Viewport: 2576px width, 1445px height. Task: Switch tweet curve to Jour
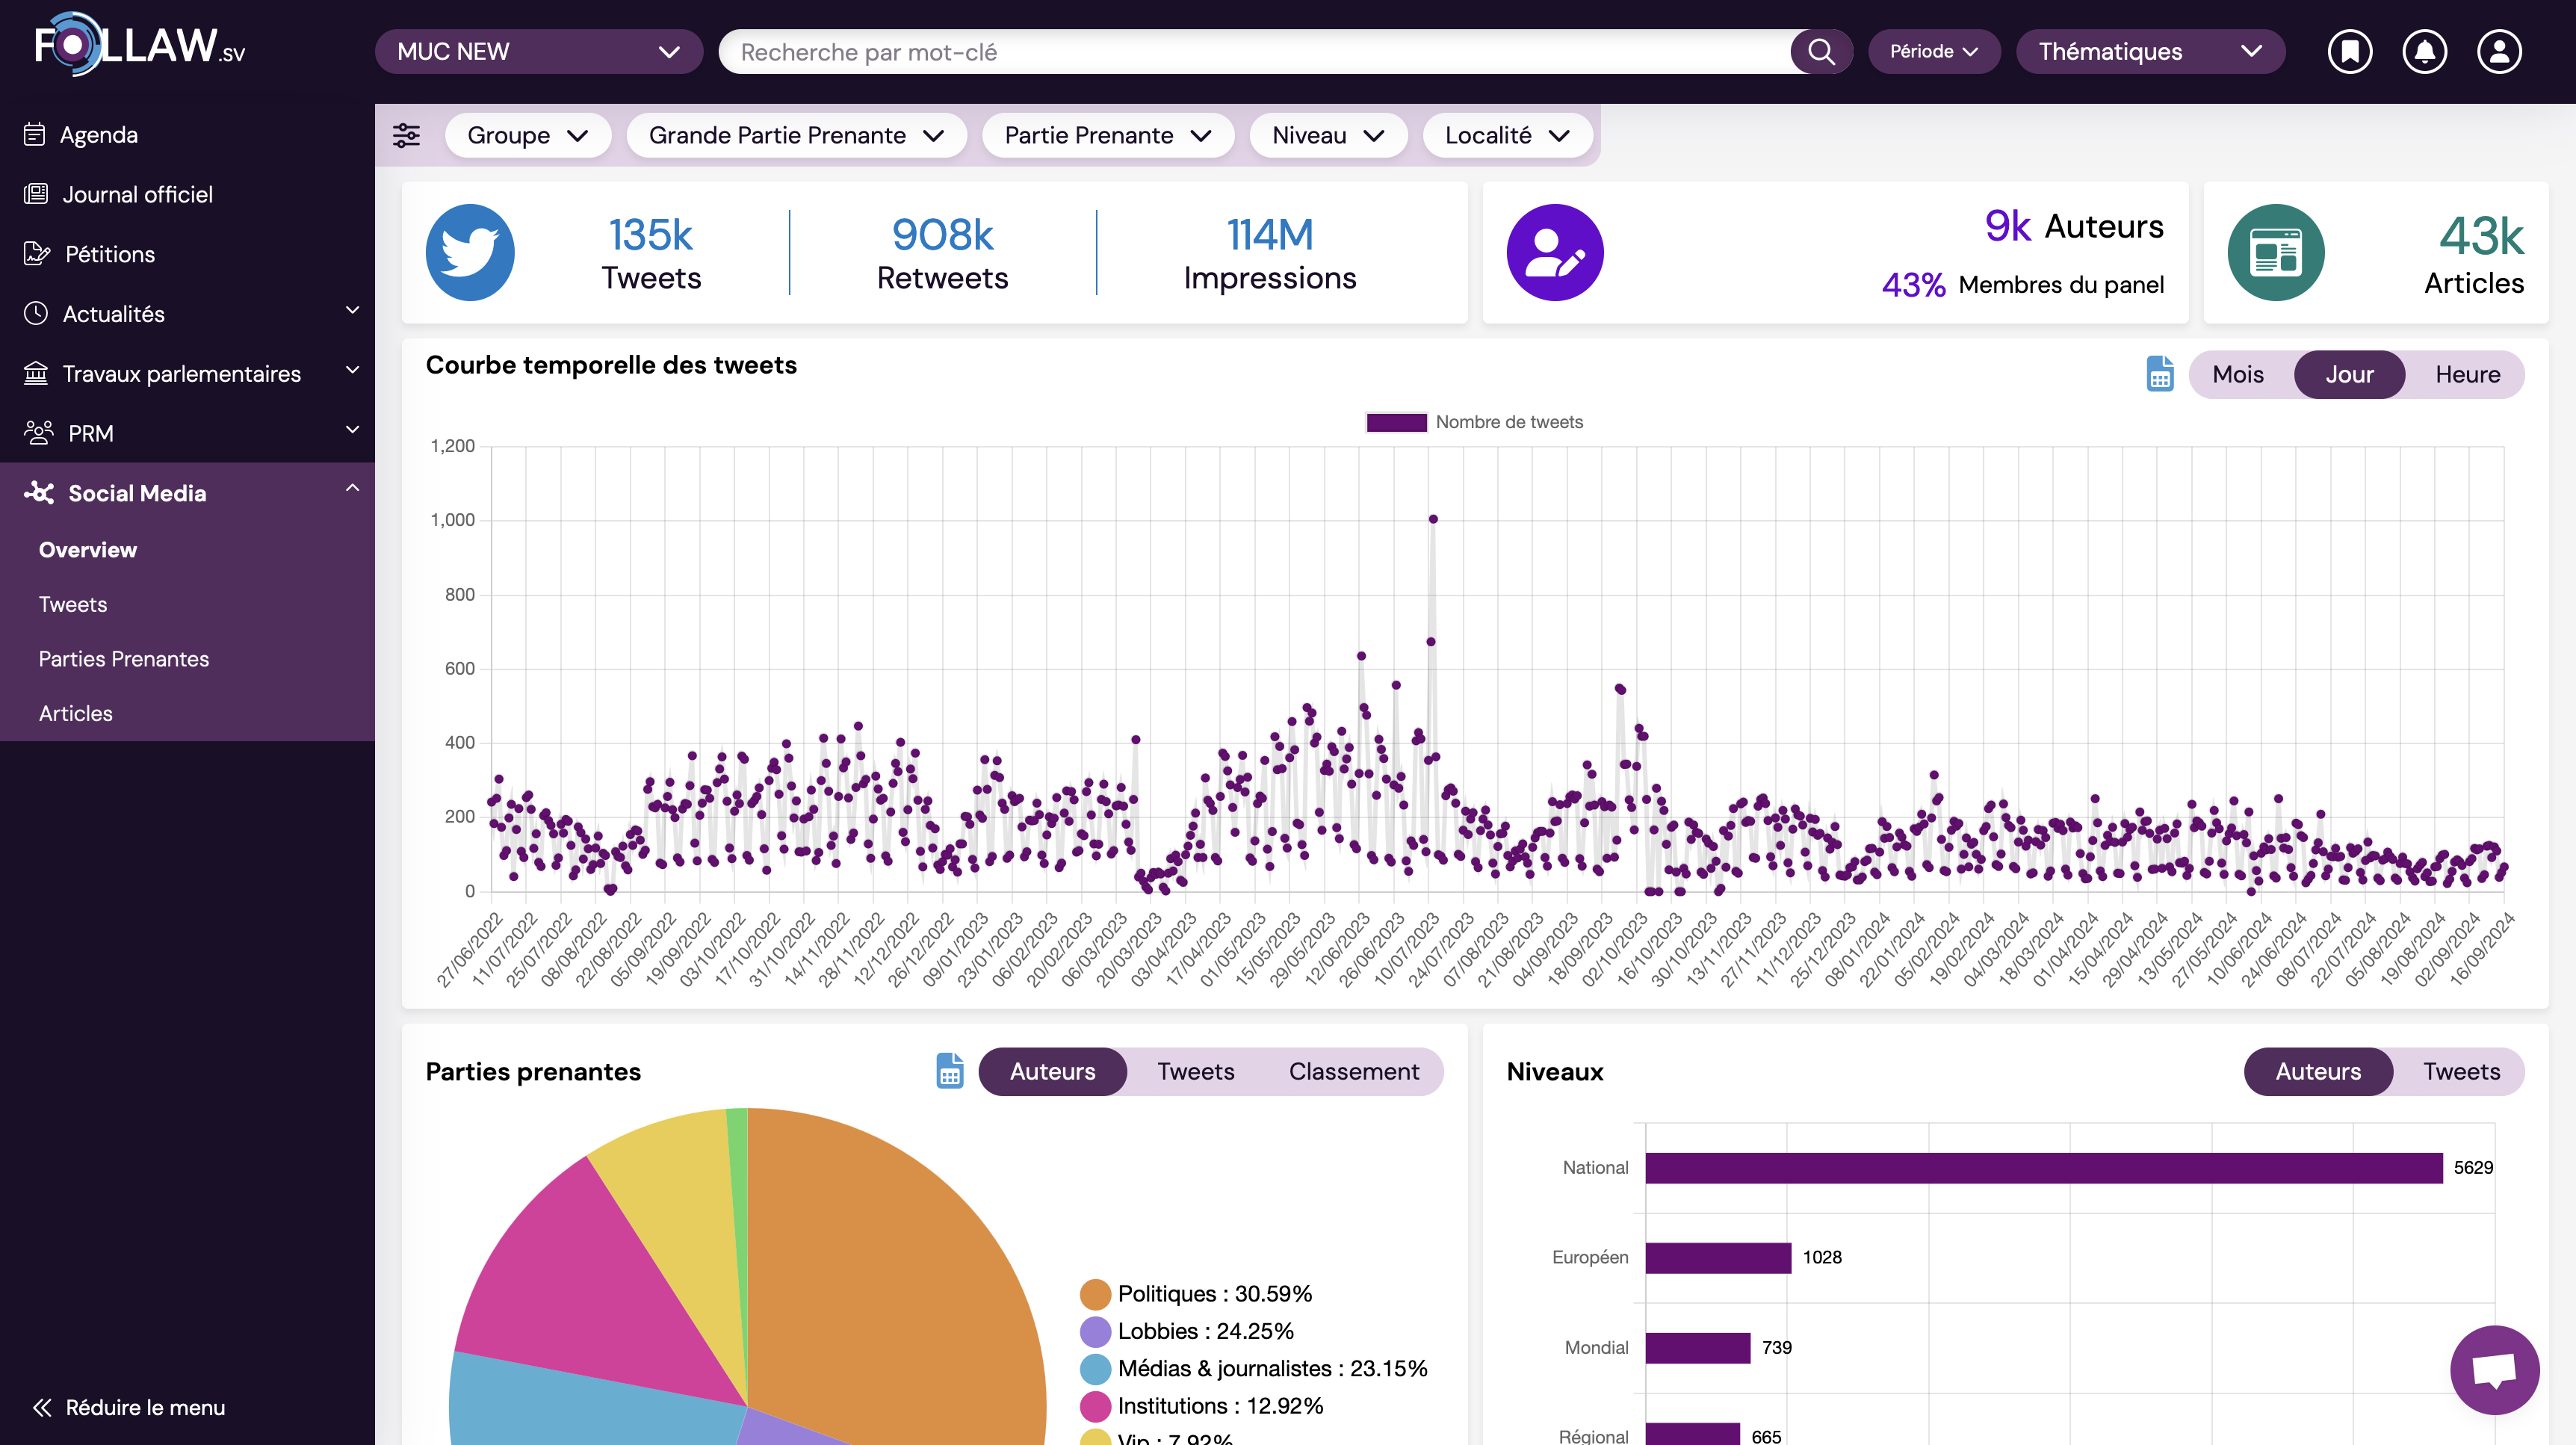2349,374
